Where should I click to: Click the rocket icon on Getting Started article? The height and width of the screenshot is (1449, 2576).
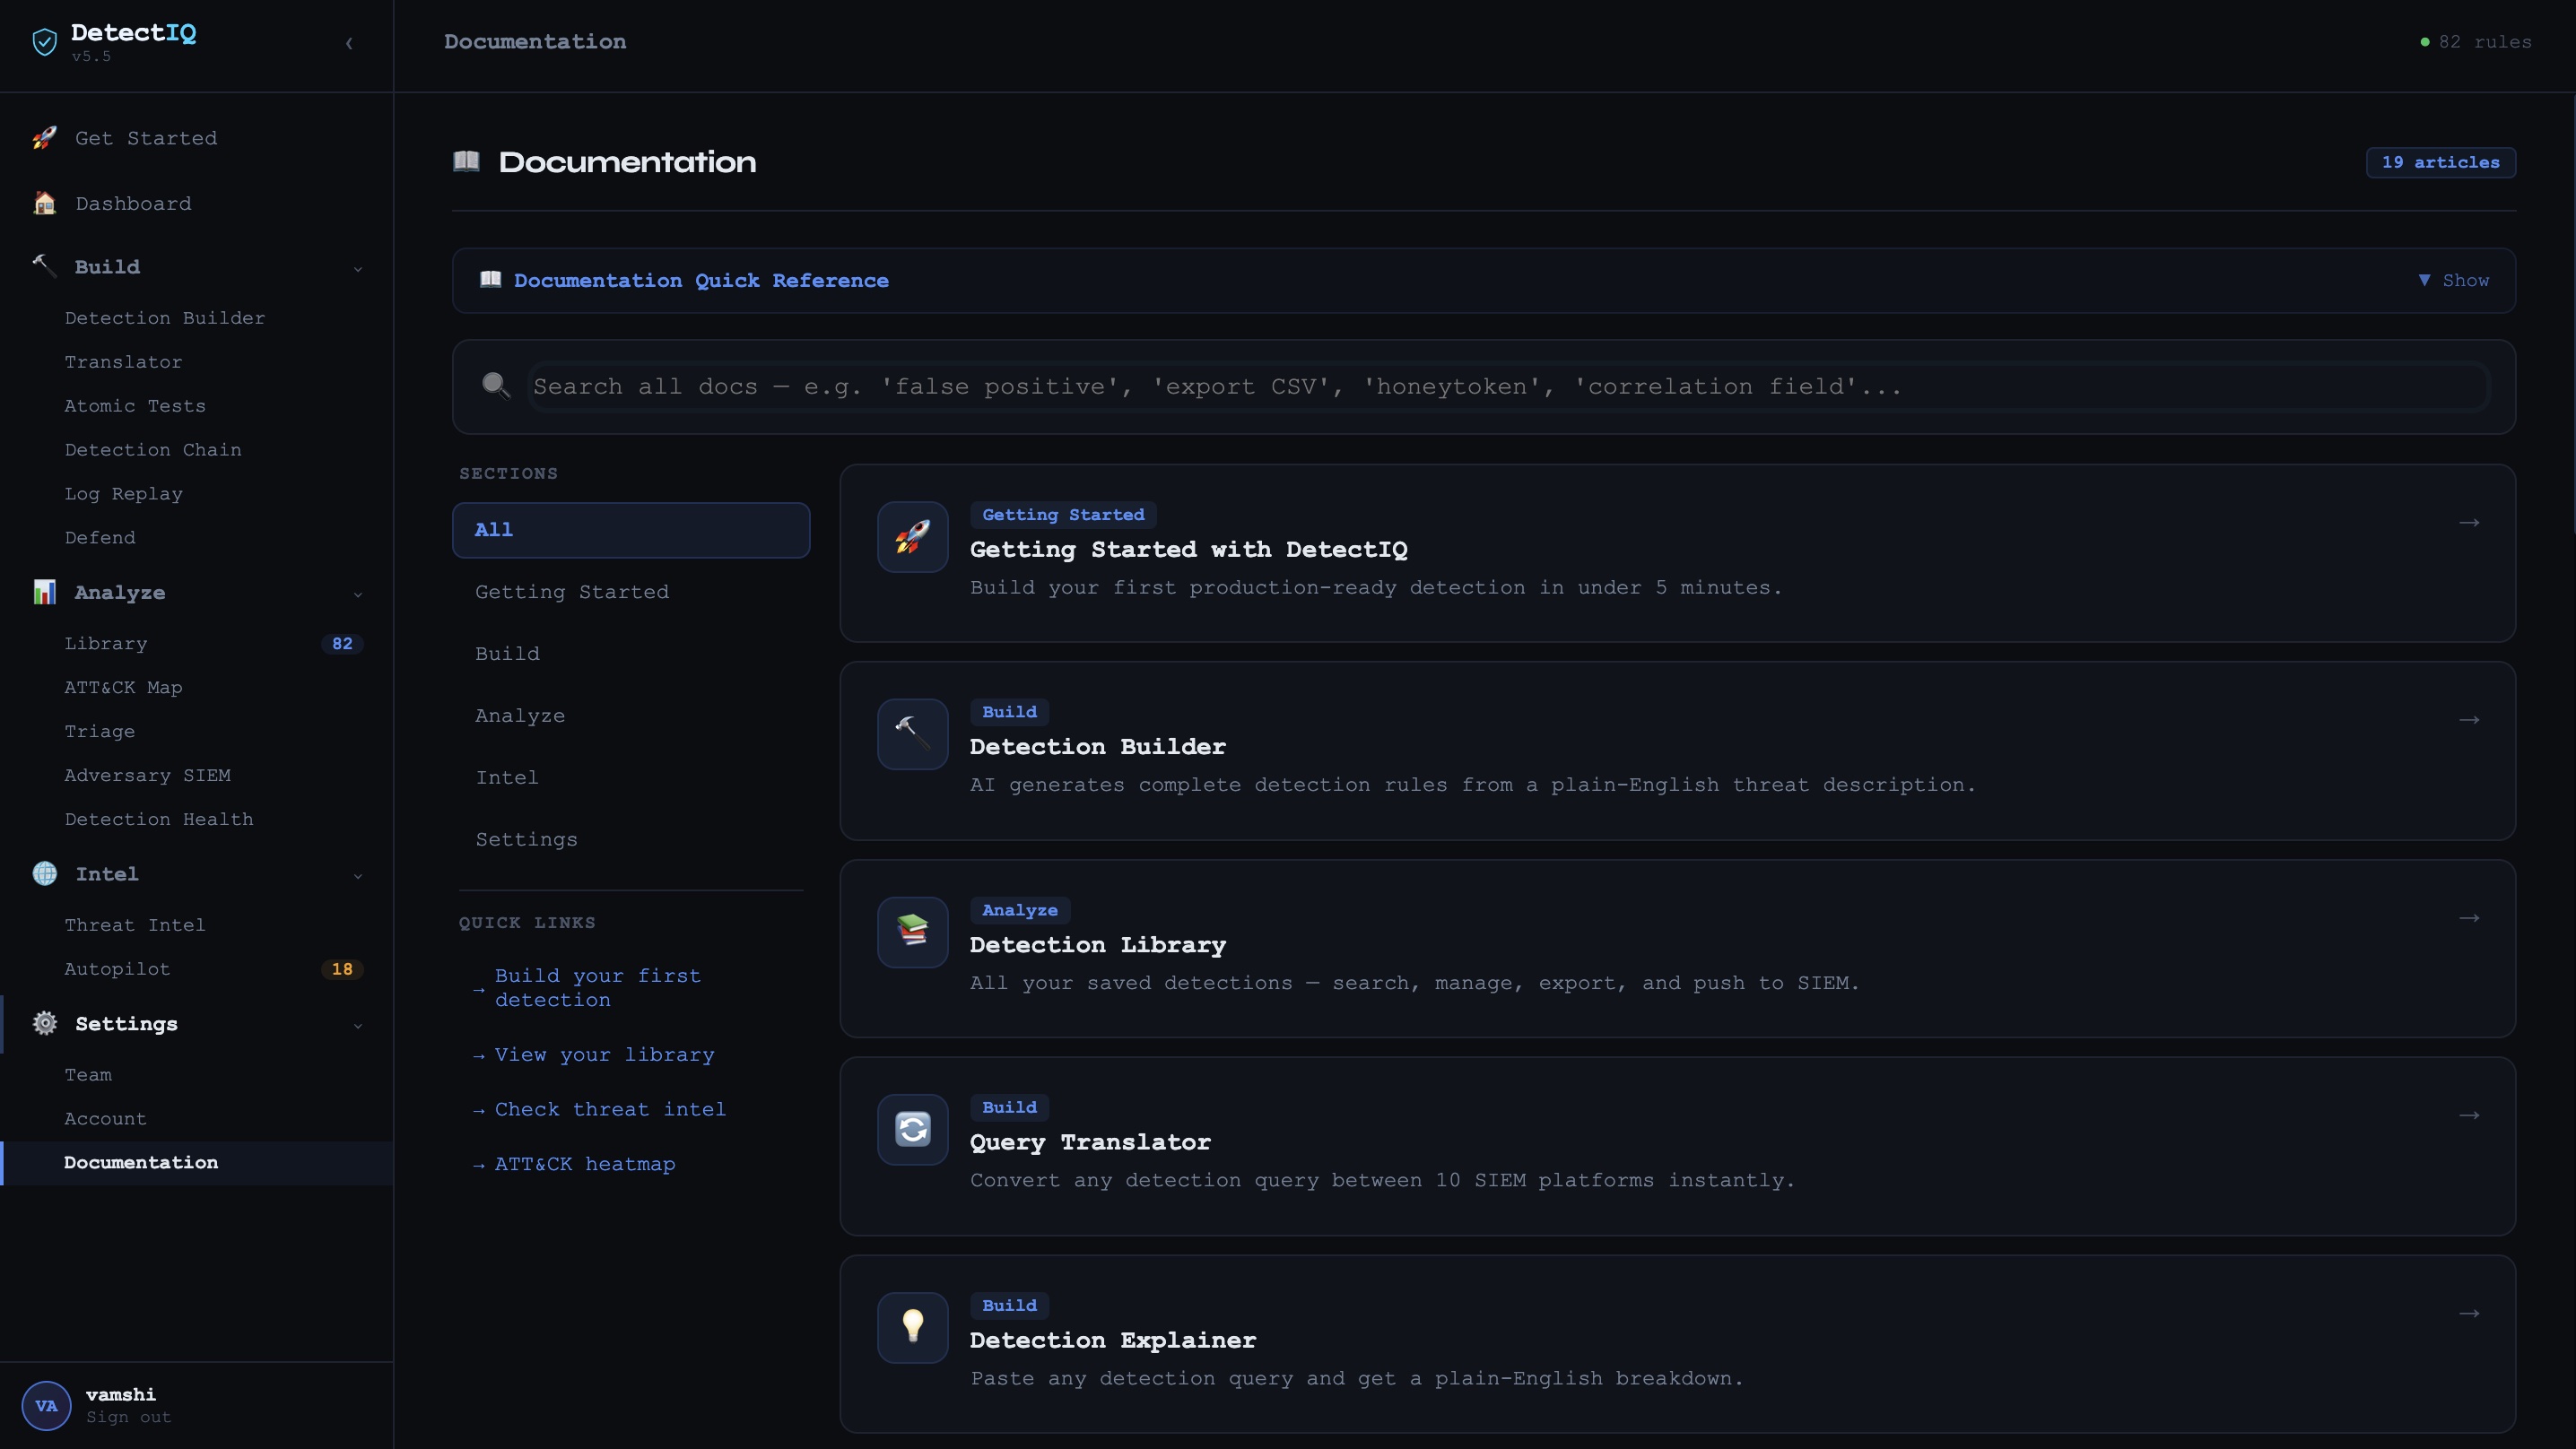[x=912, y=537]
